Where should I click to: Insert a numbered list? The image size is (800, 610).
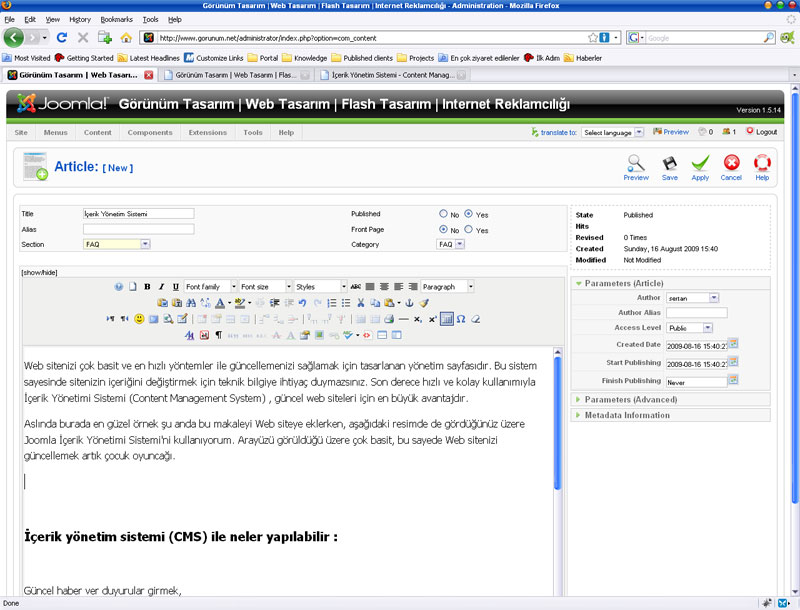pos(332,303)
